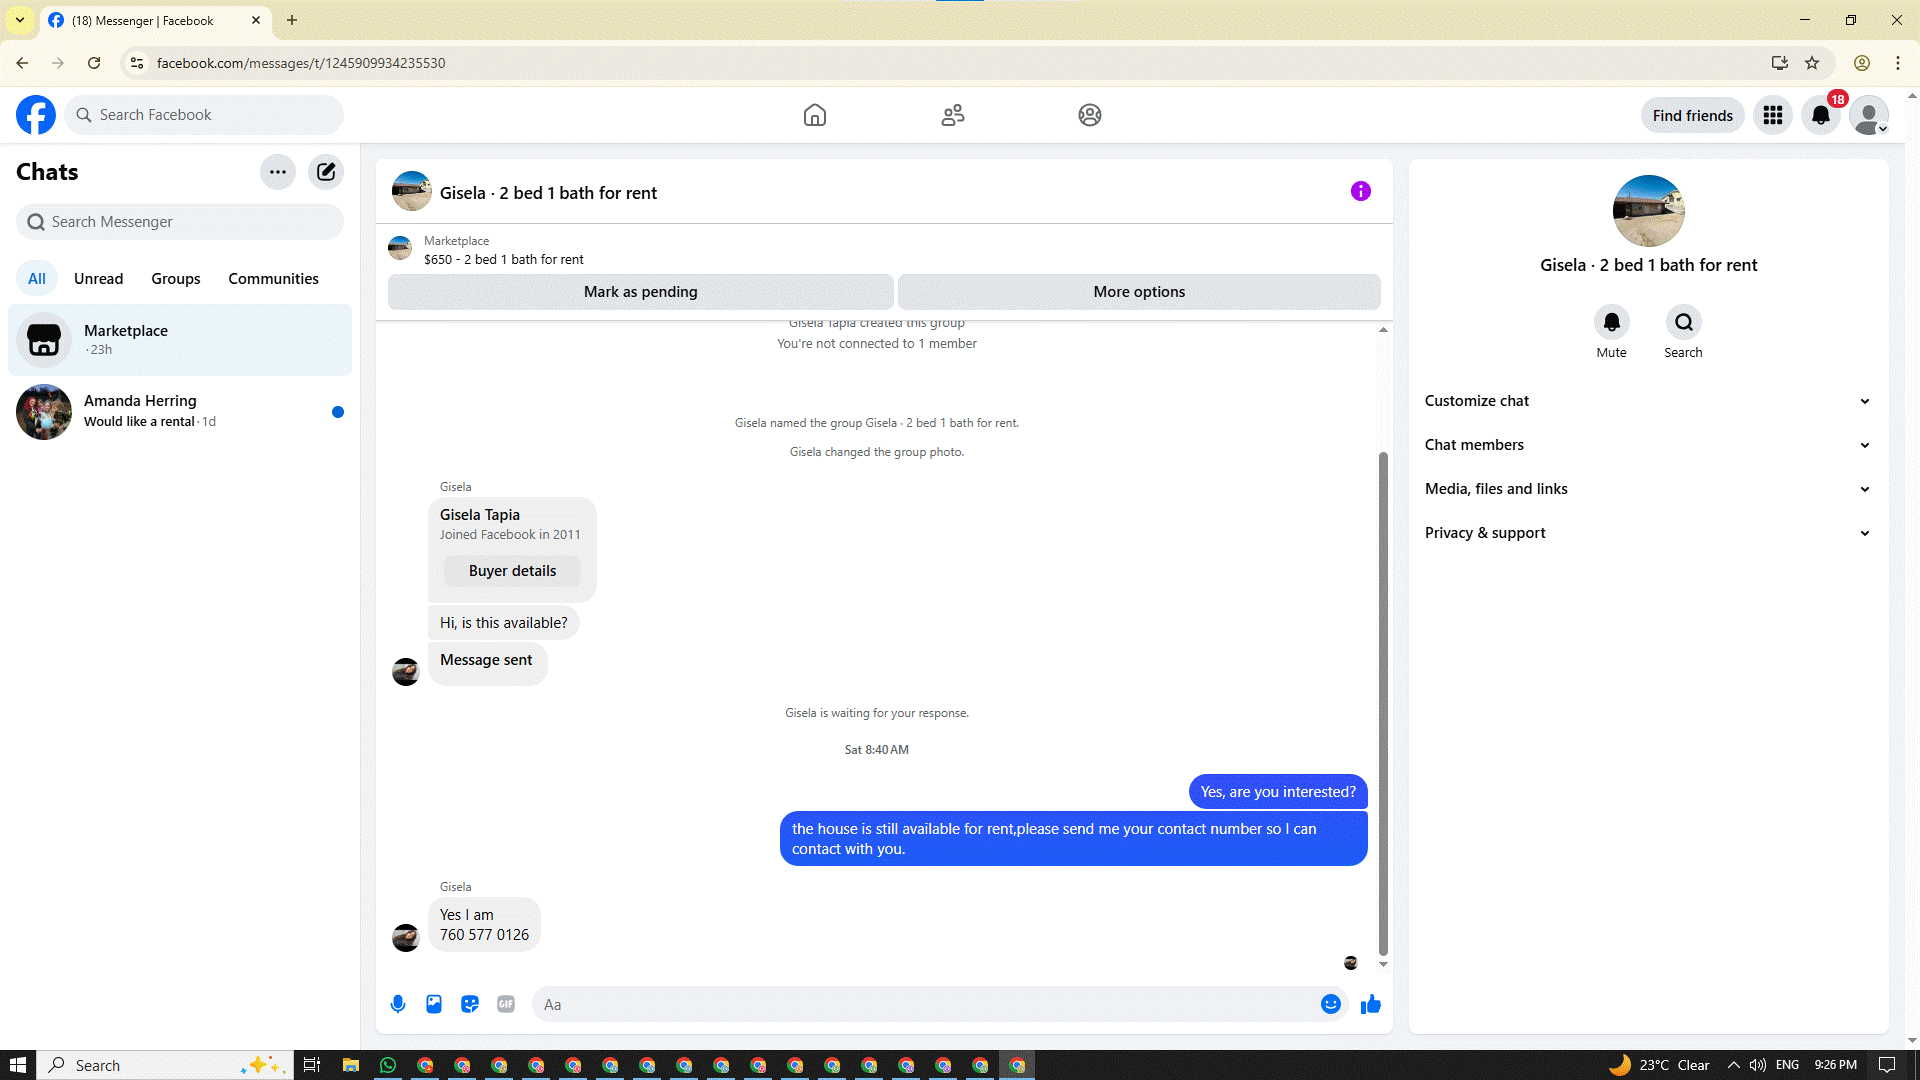Open Windows Start menu
The width and height of the screenshot is (1920, 1080).
click(x=18, y=1065)
